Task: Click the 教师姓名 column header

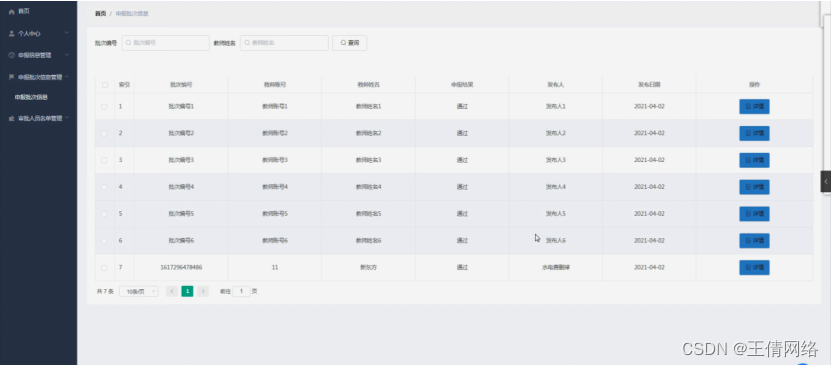Action: click(368, 85)
